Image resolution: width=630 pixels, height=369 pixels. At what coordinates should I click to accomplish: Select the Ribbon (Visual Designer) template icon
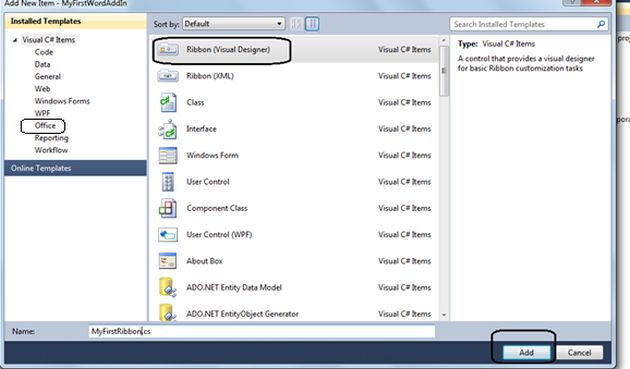tap(168, 49)
